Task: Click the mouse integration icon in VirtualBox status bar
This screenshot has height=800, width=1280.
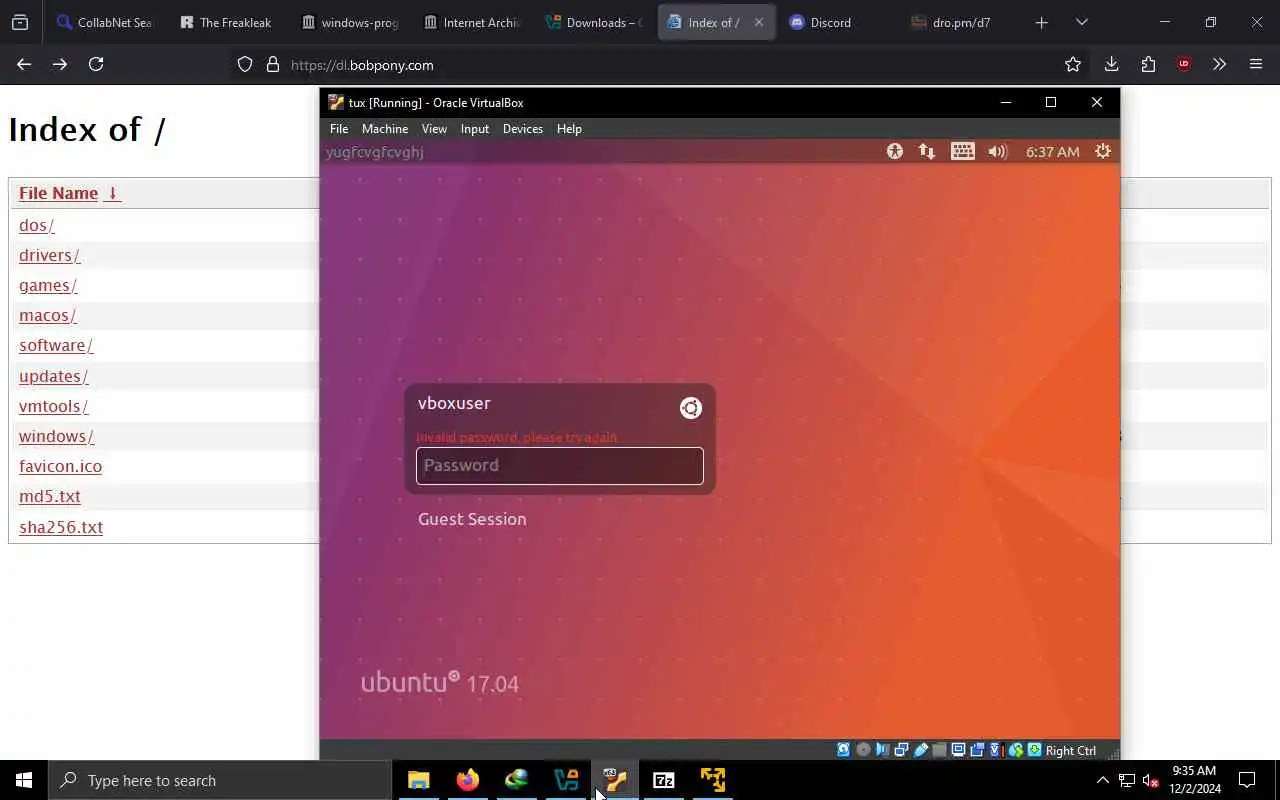Action: (1016, 750)
